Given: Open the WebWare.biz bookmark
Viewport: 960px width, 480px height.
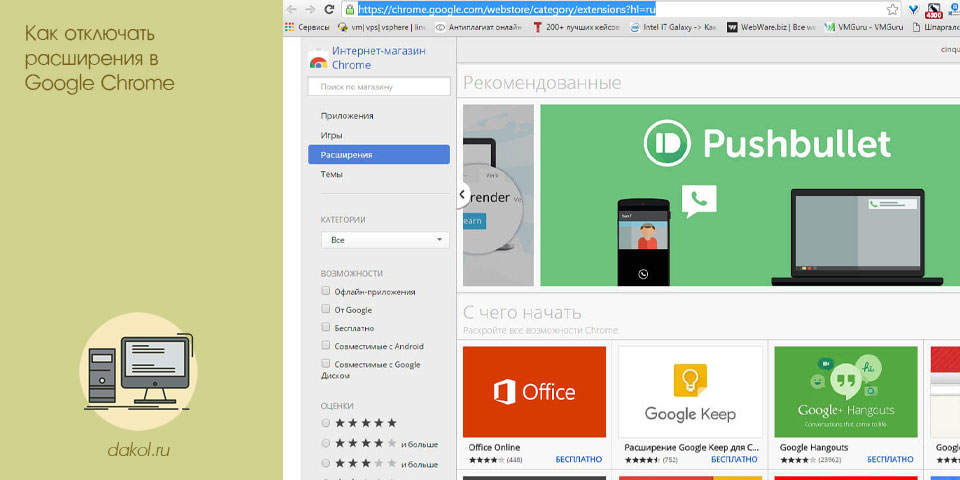Looking at the screenshot, I should tap(771, 27).
